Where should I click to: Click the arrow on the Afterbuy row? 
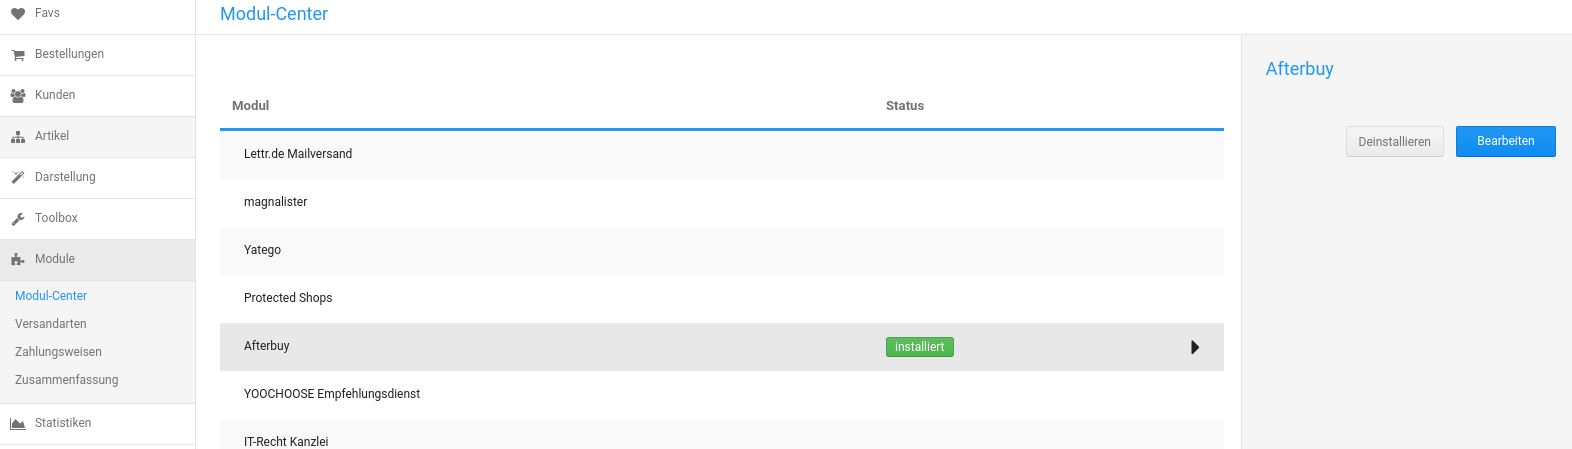click(x=1195, y=347)
